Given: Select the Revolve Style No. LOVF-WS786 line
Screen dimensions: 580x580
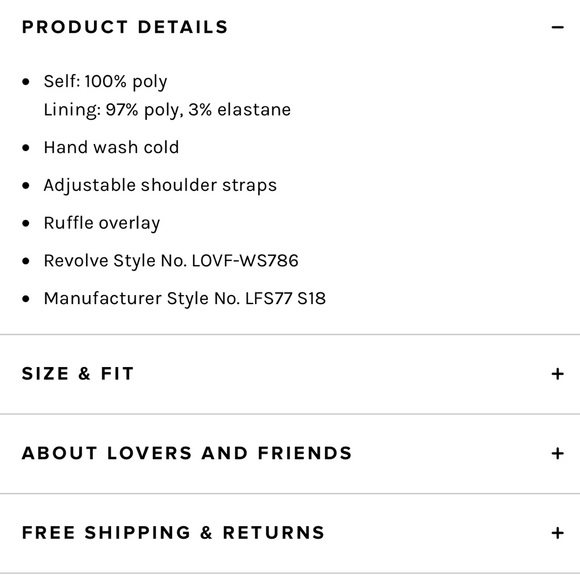Looking at the screenshot, I should tap(171, 260).
